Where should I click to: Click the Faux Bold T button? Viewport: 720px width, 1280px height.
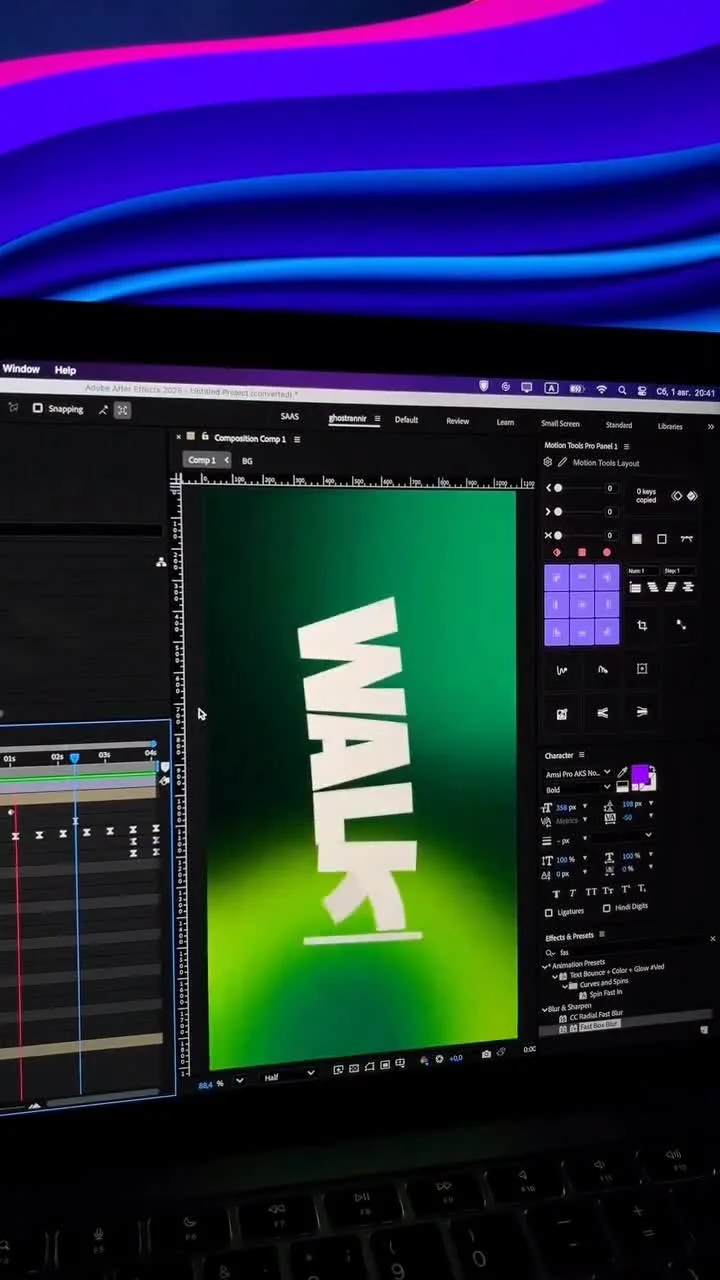click(x=556, y=892)
